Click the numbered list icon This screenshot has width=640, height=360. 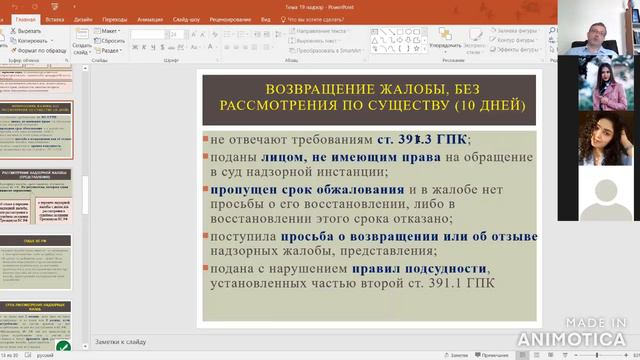click(242, 35)
